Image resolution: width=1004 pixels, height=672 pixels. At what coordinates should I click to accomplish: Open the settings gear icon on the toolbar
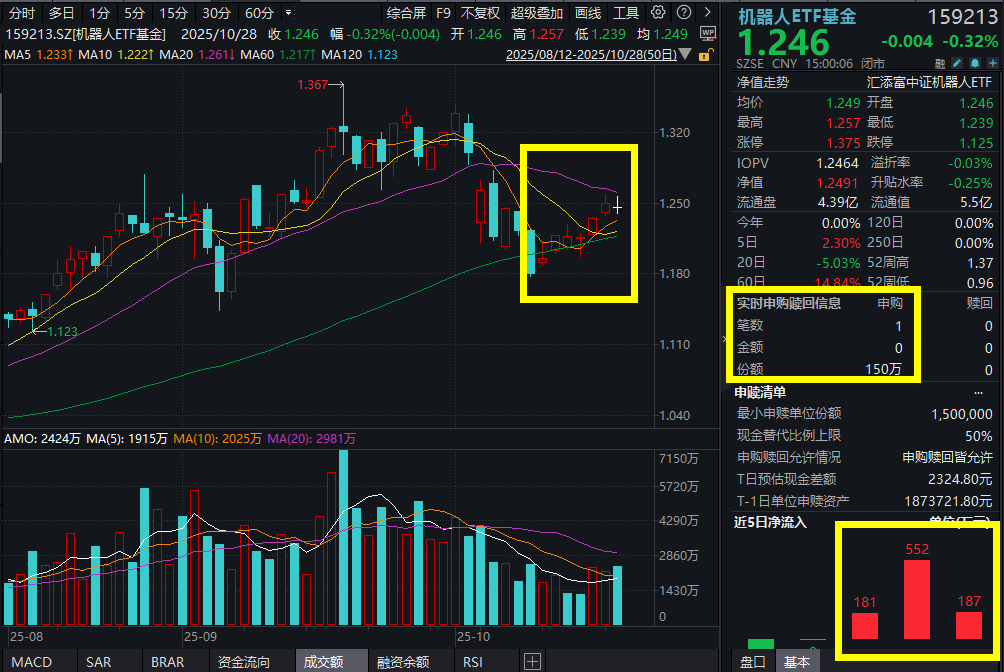pos(658,12)
